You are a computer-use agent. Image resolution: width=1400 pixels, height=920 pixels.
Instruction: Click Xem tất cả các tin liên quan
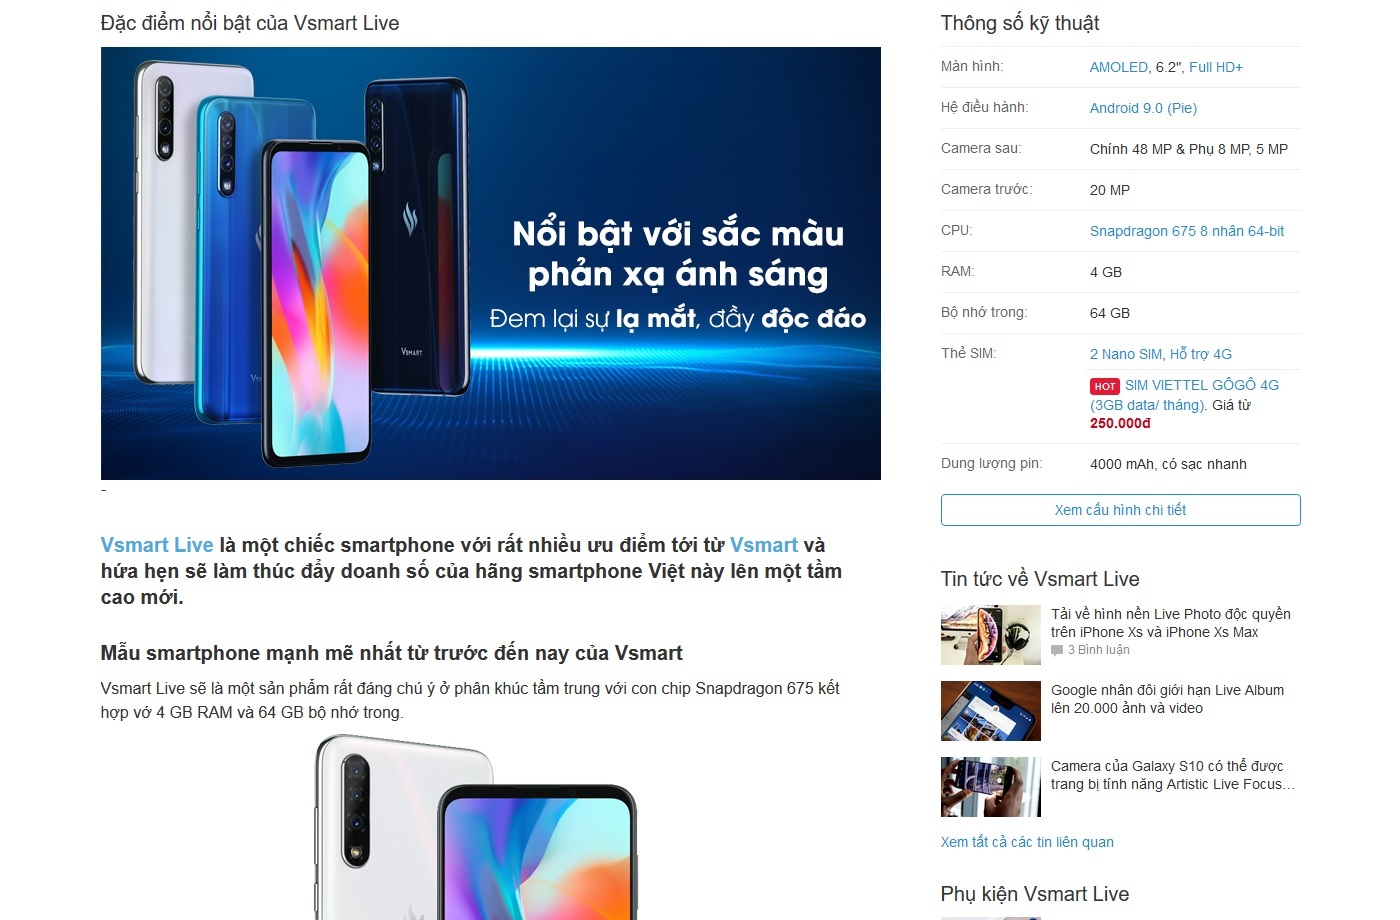pyautogui.click(x=1027, y=842)
